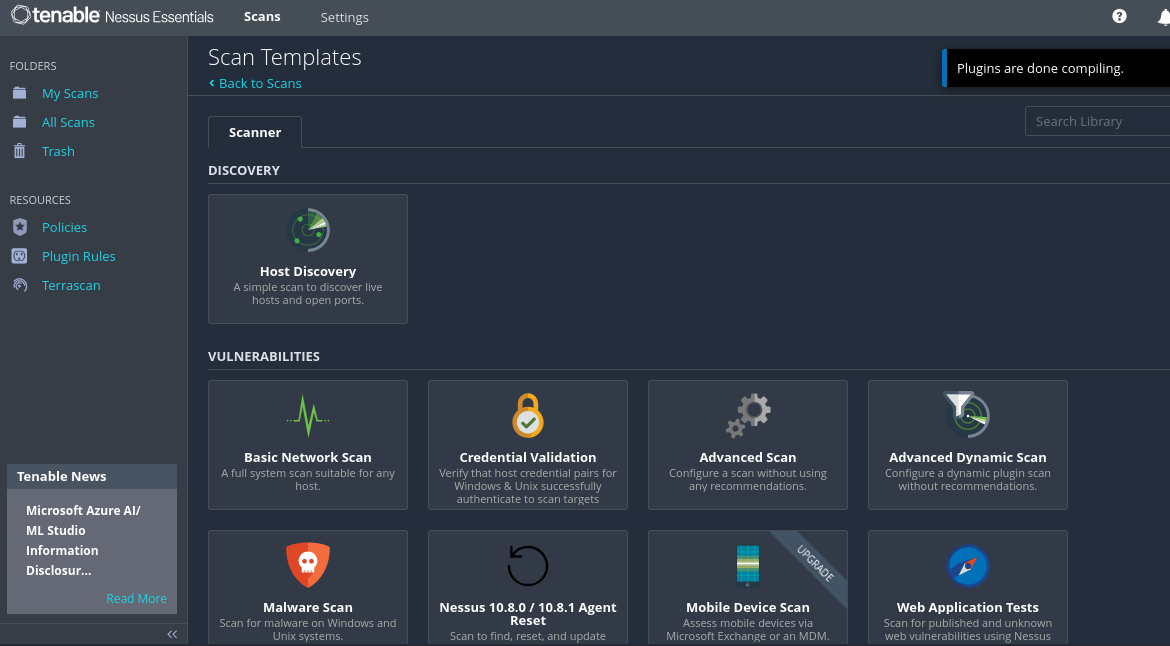This screenshot has width=1170, height=646.
Task: Go Back to Scans link
Action: (x=255, y=84)
